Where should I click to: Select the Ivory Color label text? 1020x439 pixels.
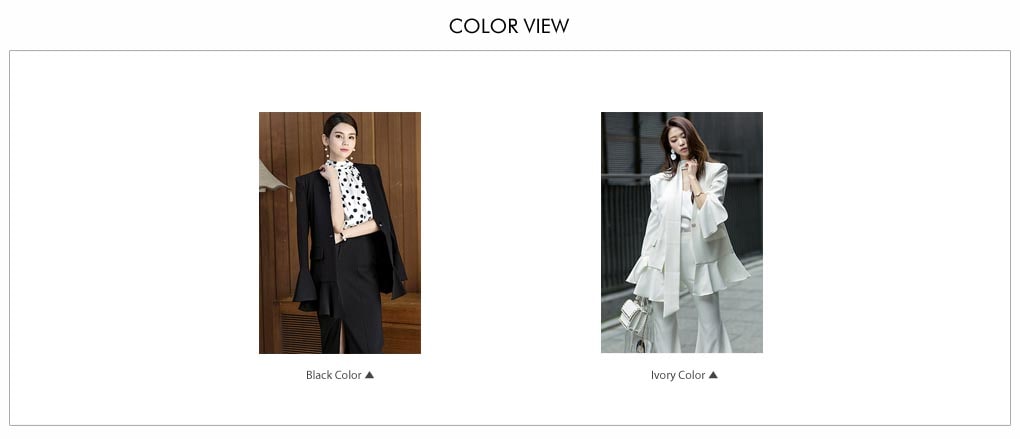(x=678, y=375)
